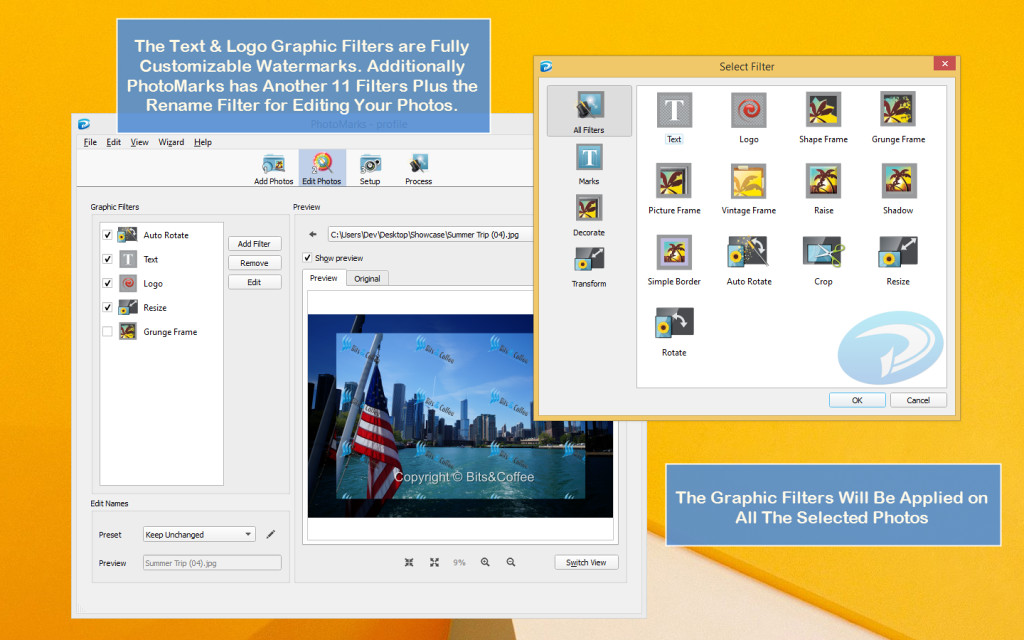Show the All Filters category
Viewport: 1024px width, 640px height.
coord(589,111)
